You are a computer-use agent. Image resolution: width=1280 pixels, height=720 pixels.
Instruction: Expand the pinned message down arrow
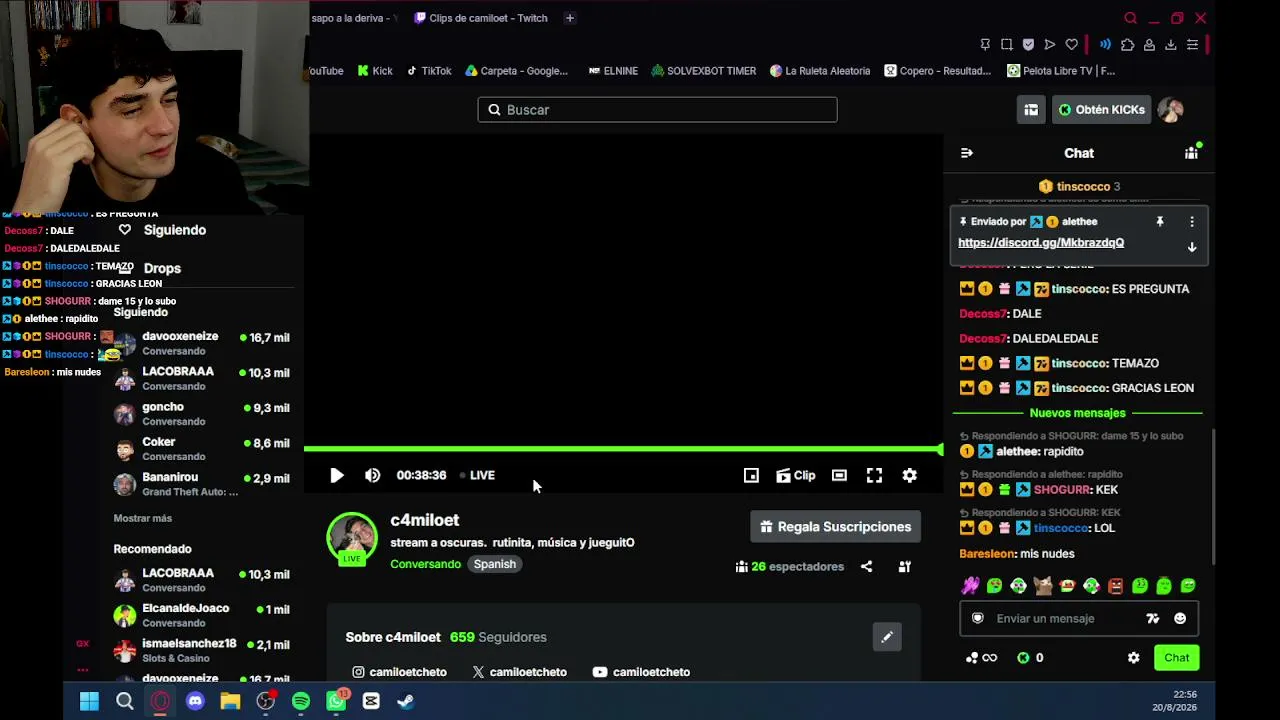click(1192, 247)
